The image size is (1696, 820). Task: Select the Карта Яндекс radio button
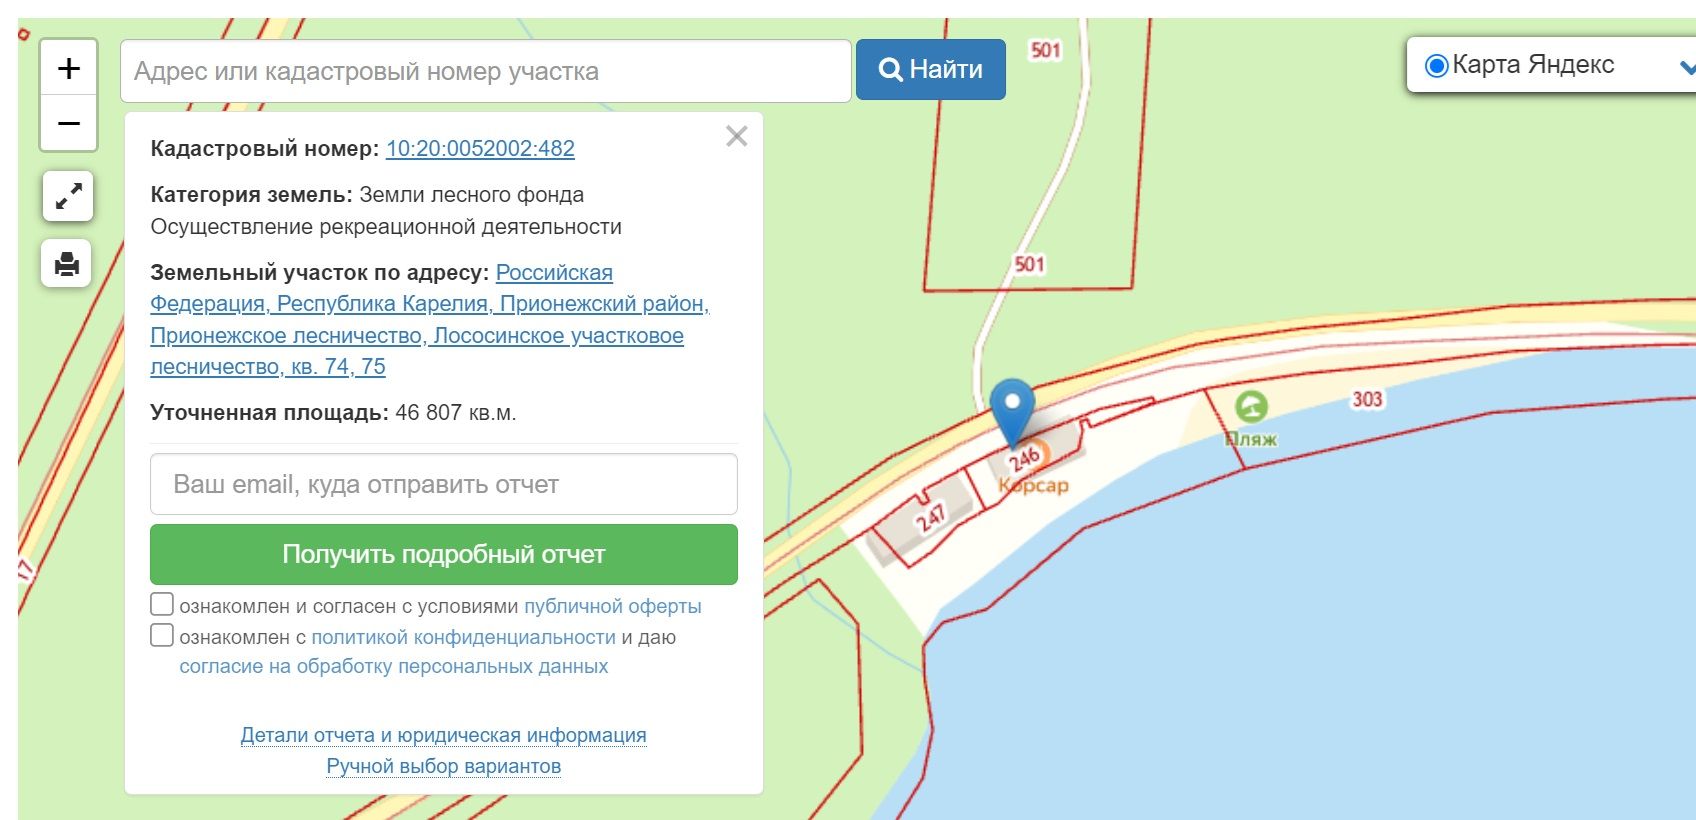point(1436,66)
